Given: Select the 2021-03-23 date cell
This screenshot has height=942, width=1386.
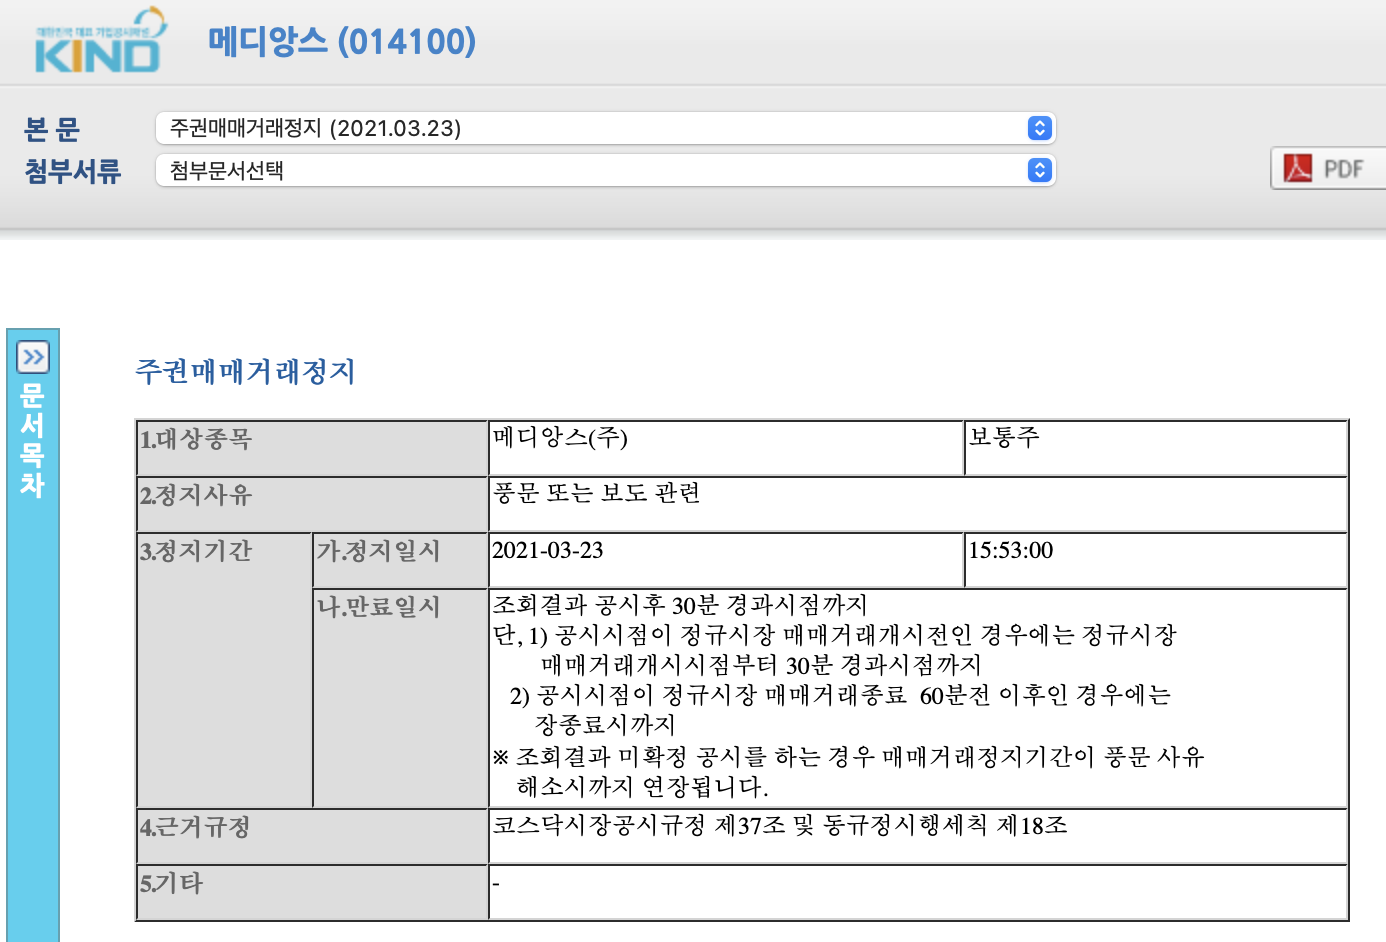Looking at the screenshot, I should click(x=726, y=560).
